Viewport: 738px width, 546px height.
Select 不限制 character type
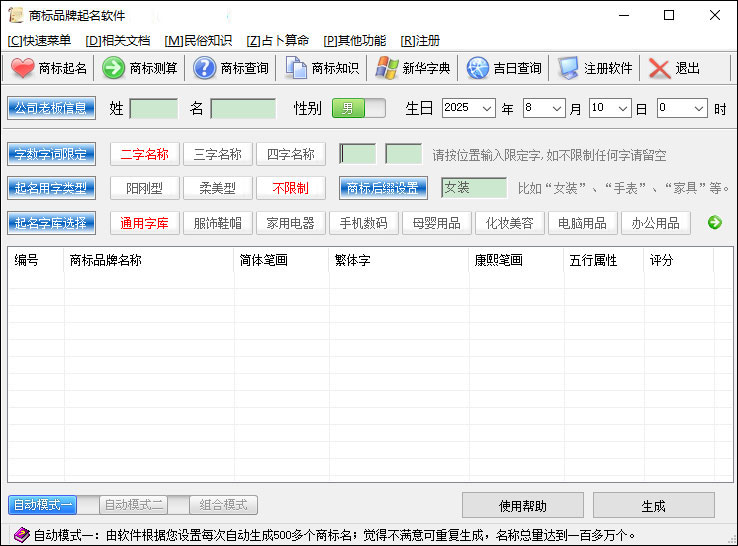(x=290, y=188)
